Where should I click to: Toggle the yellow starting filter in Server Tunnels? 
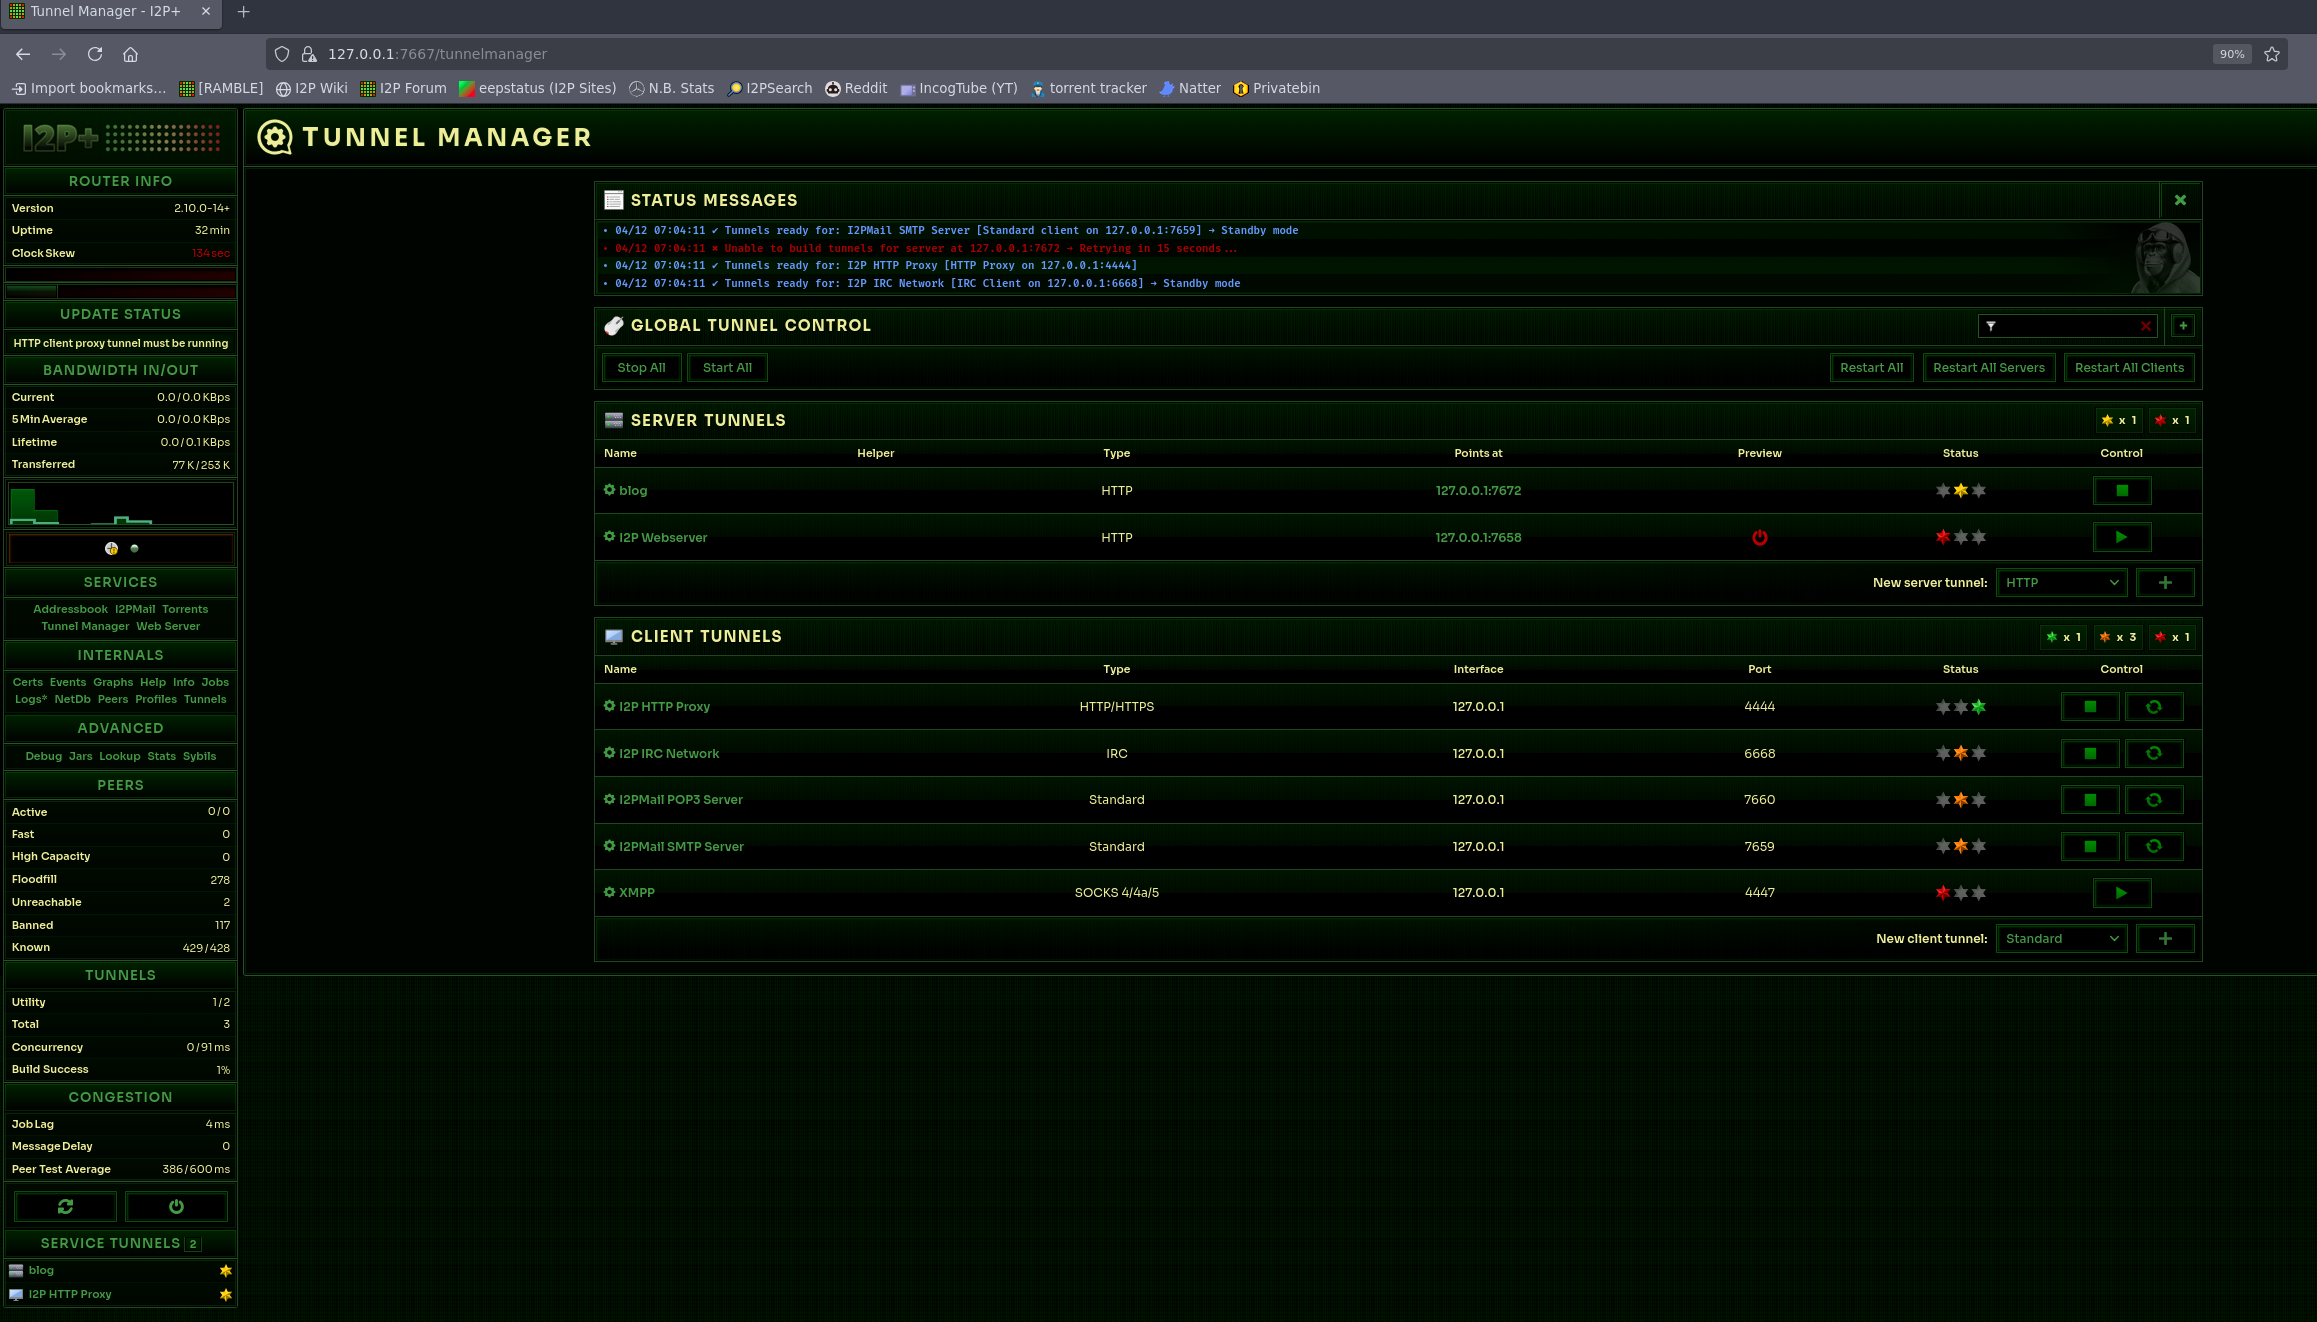point(2118,421)
